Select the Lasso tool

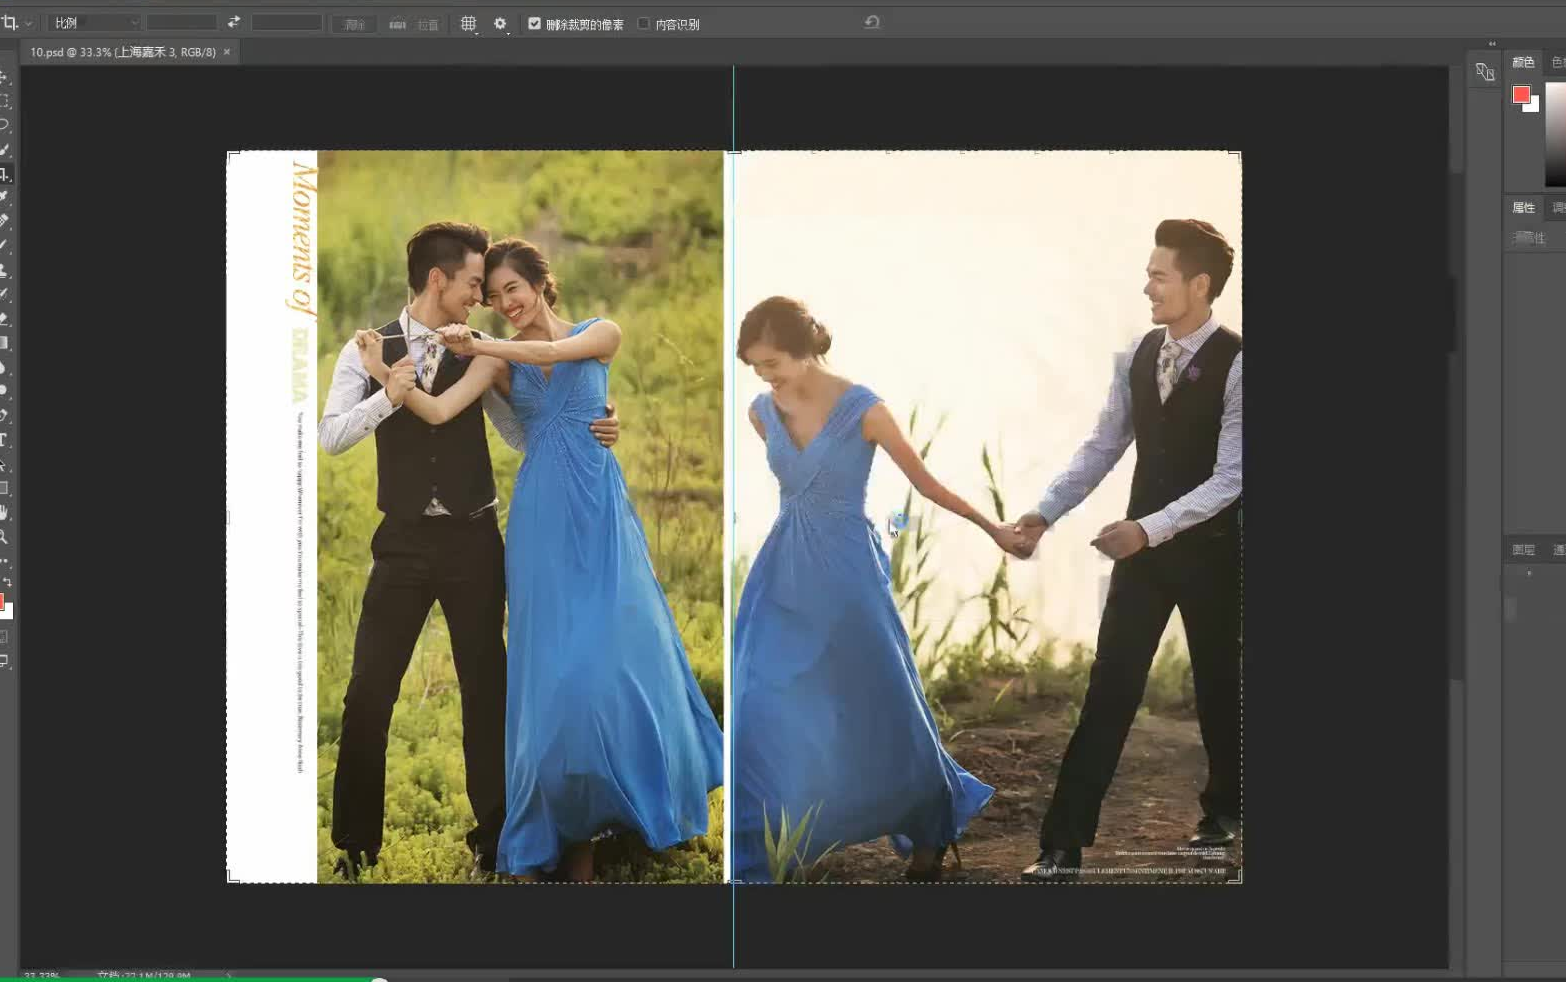(x=5, y=125)
